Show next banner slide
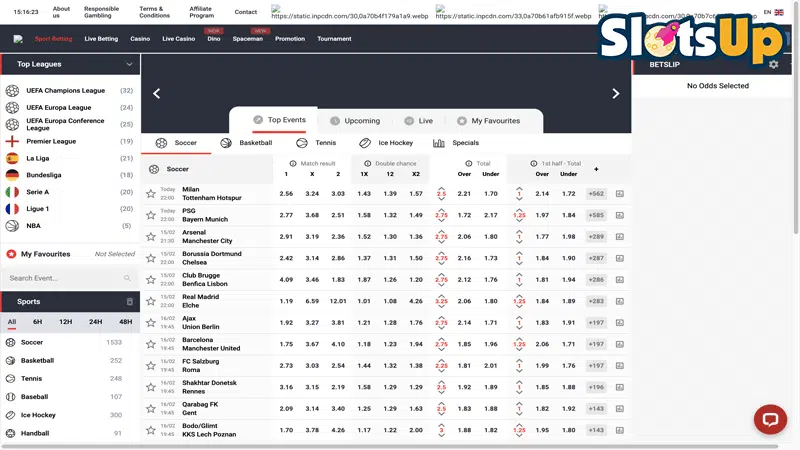The image size is (800, 450). [x=616, y=93]
